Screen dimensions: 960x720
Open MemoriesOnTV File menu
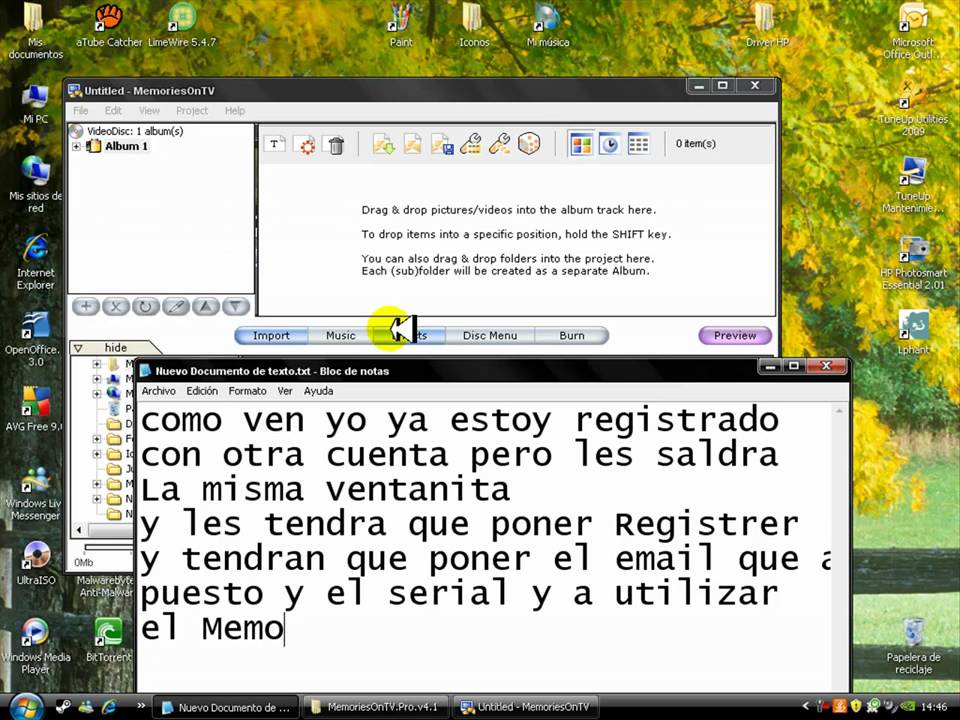[x=81, y=111]
